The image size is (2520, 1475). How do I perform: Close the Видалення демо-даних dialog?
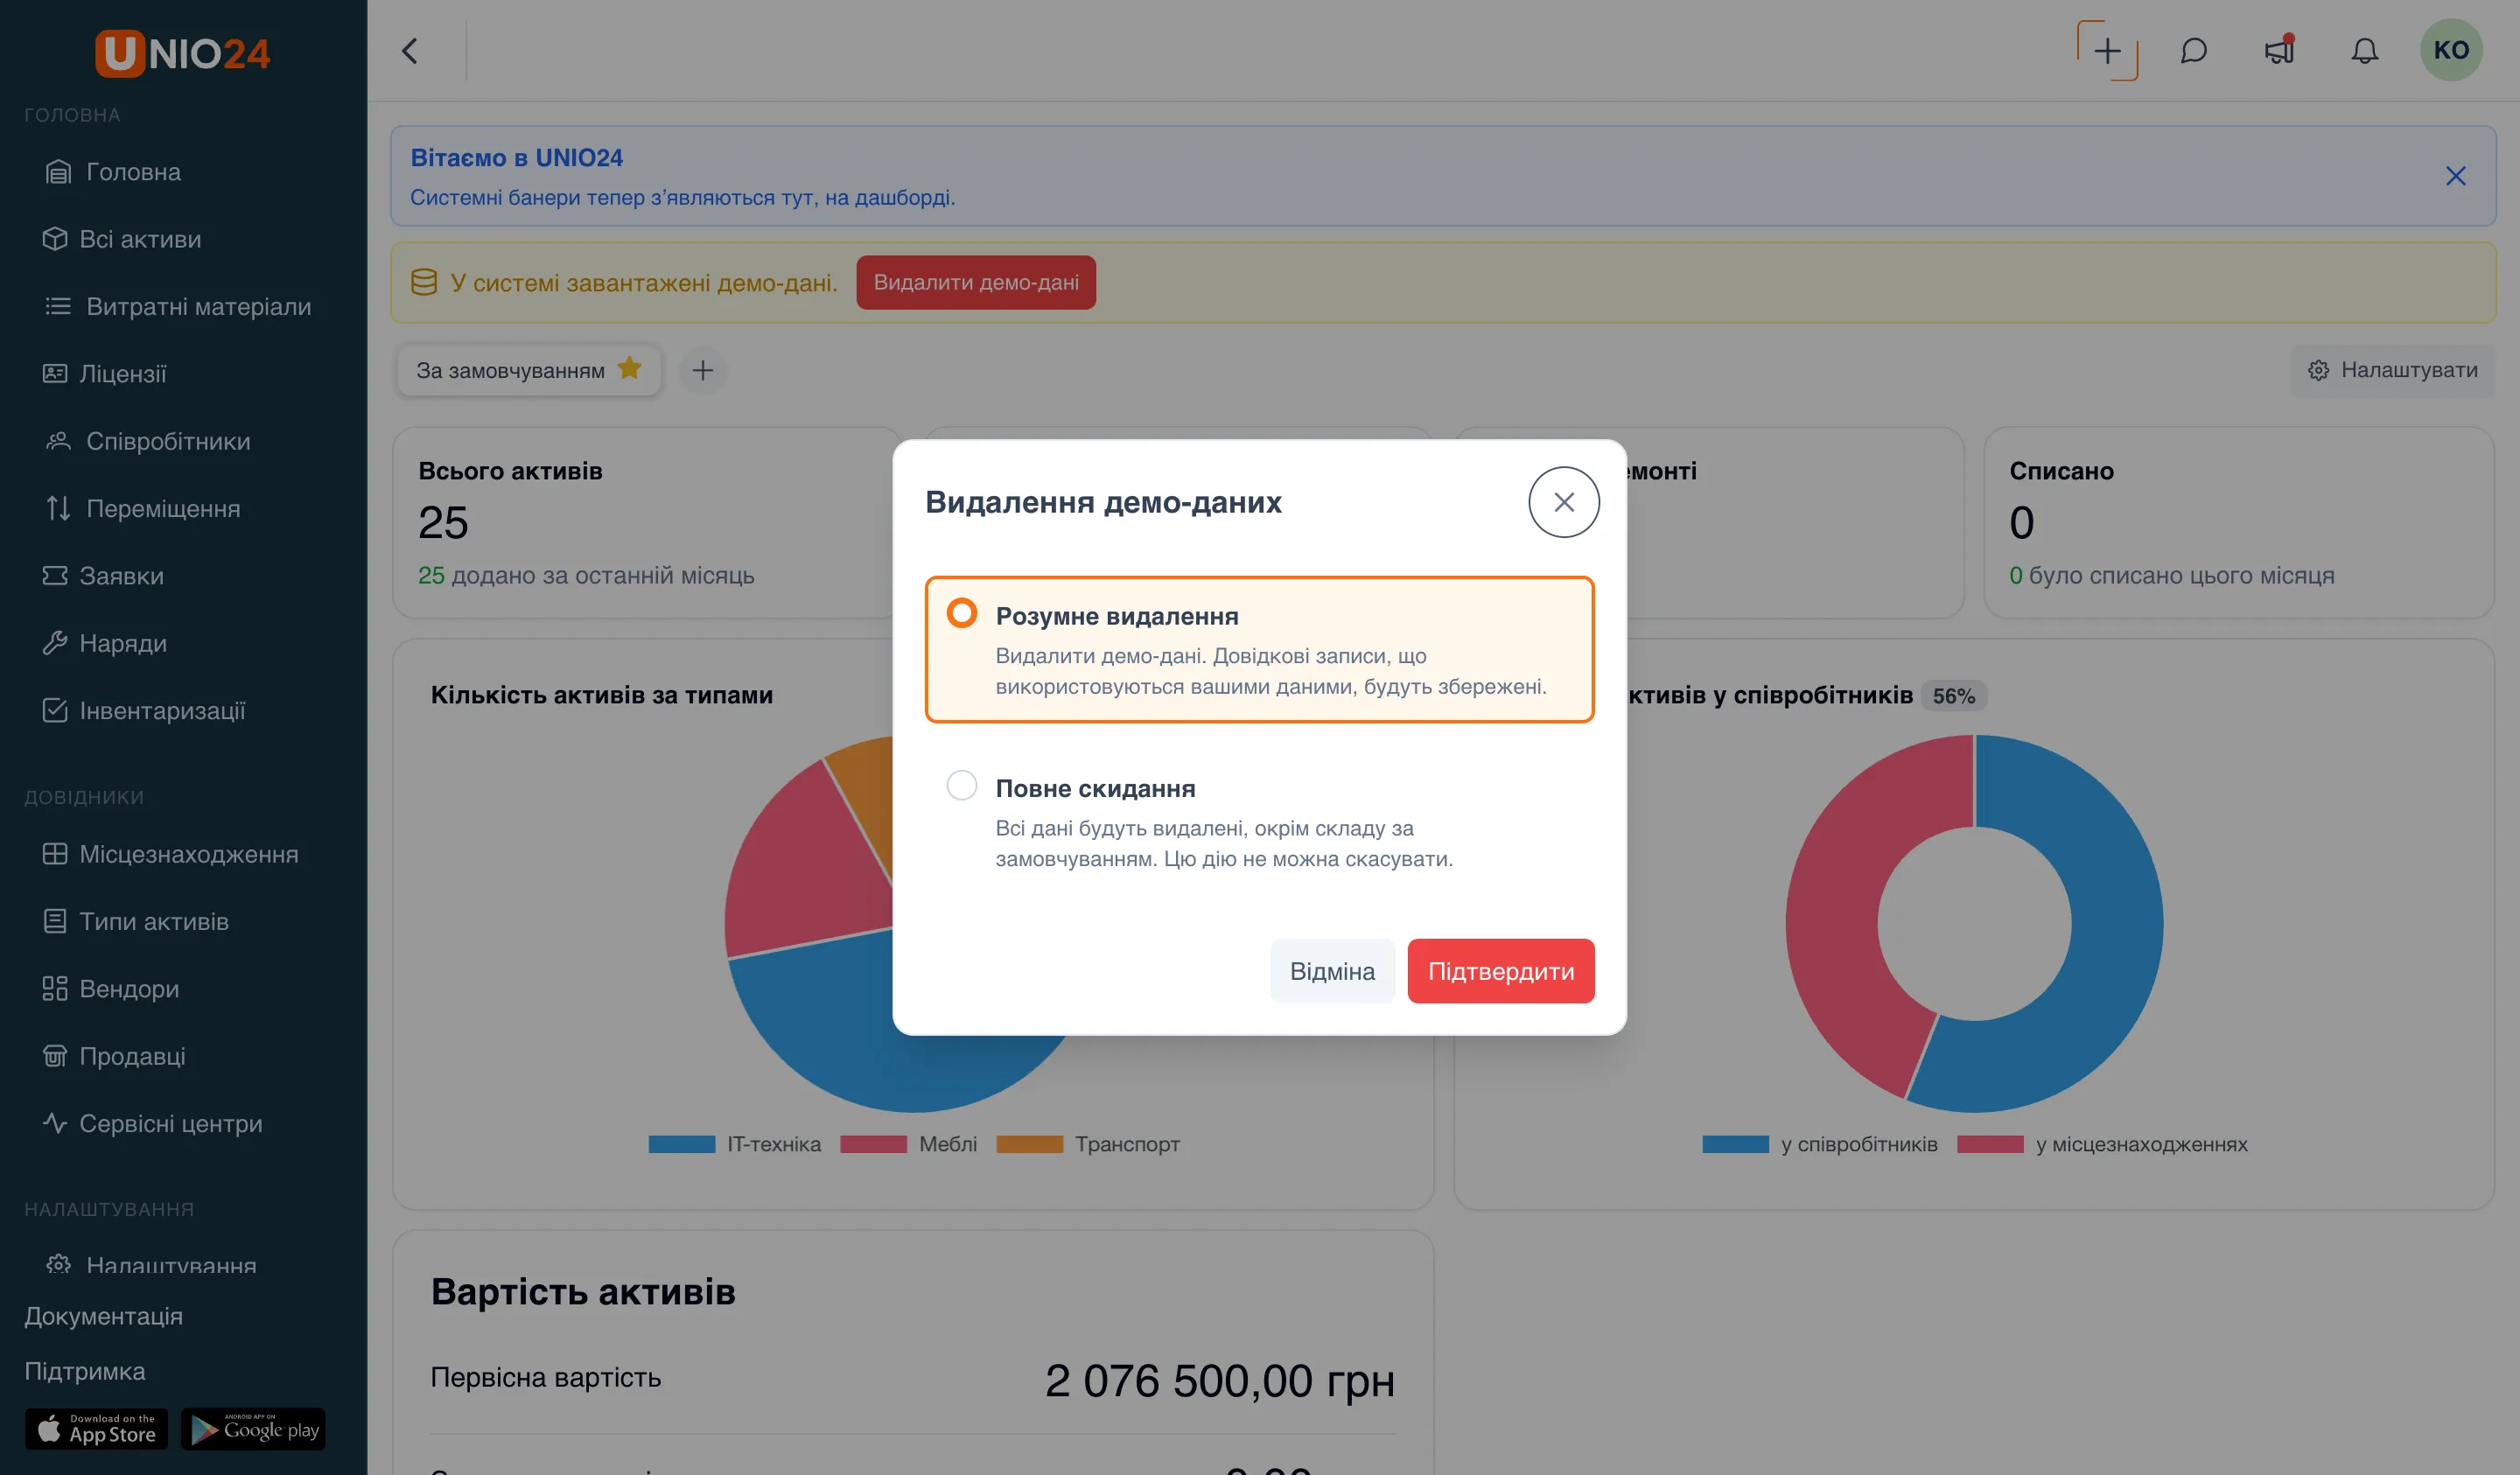[1564, 502]
